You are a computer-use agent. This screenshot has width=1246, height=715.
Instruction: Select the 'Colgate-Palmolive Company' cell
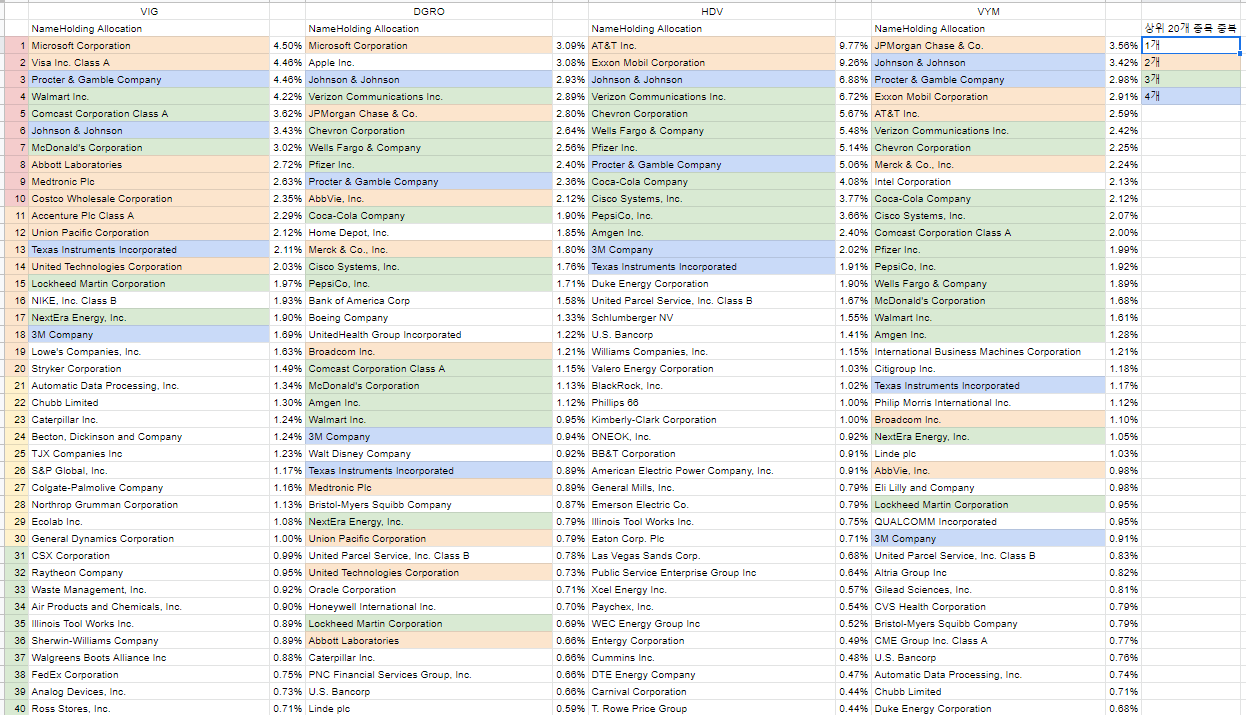[149, 487]
